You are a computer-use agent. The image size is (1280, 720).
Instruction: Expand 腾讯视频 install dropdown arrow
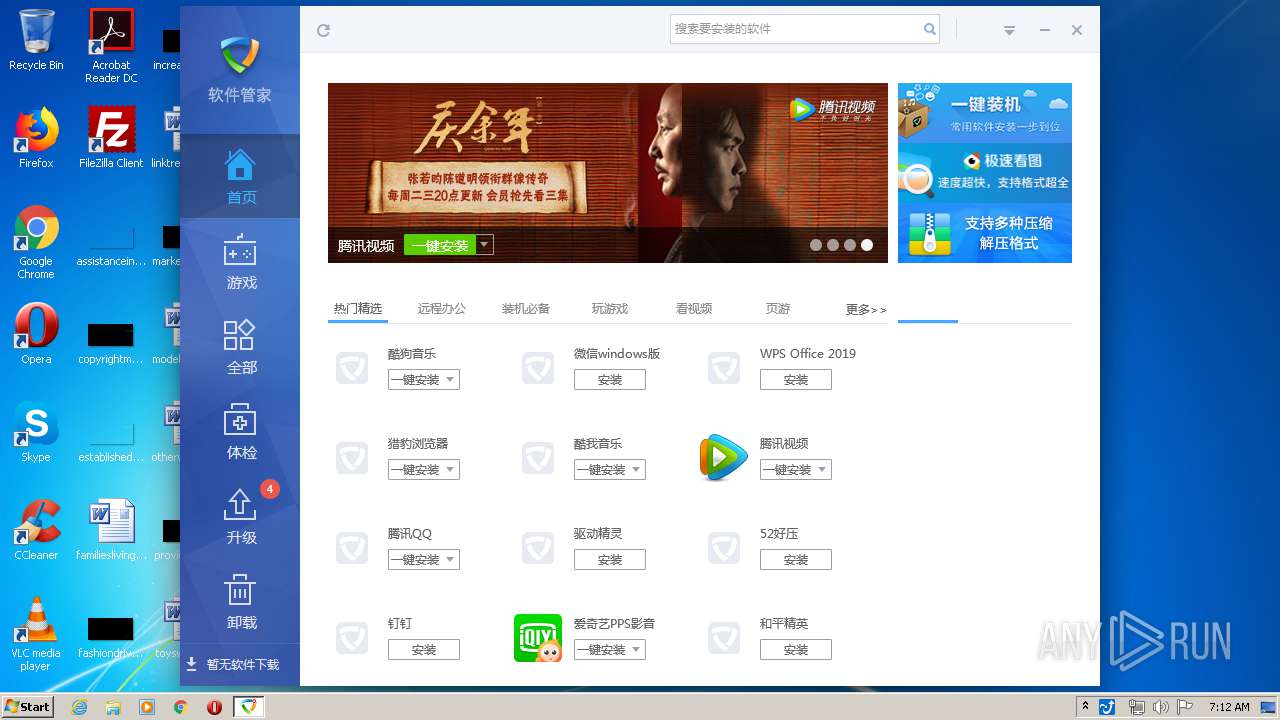(823, 470)
